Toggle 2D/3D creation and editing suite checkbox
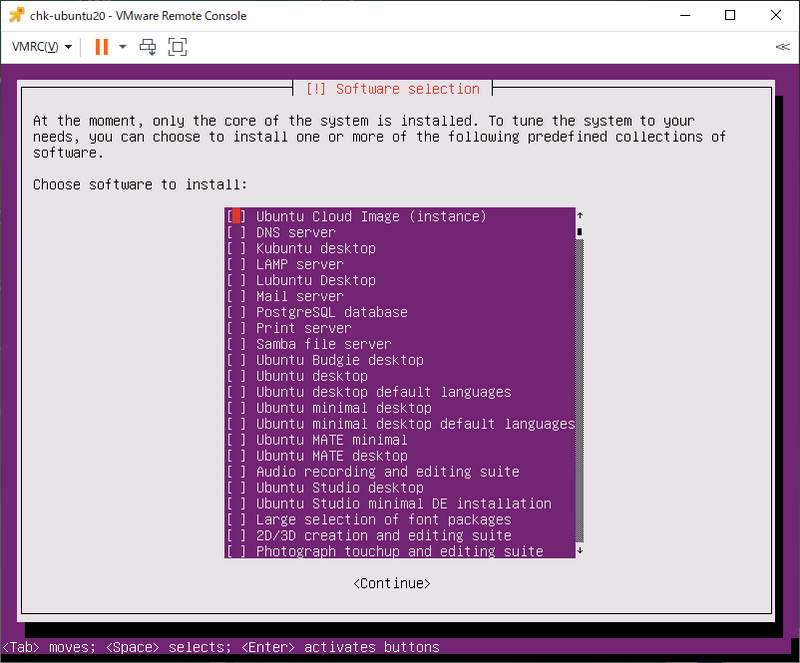Viewport: 800px width, 663px height. click(x=236, y=535)
